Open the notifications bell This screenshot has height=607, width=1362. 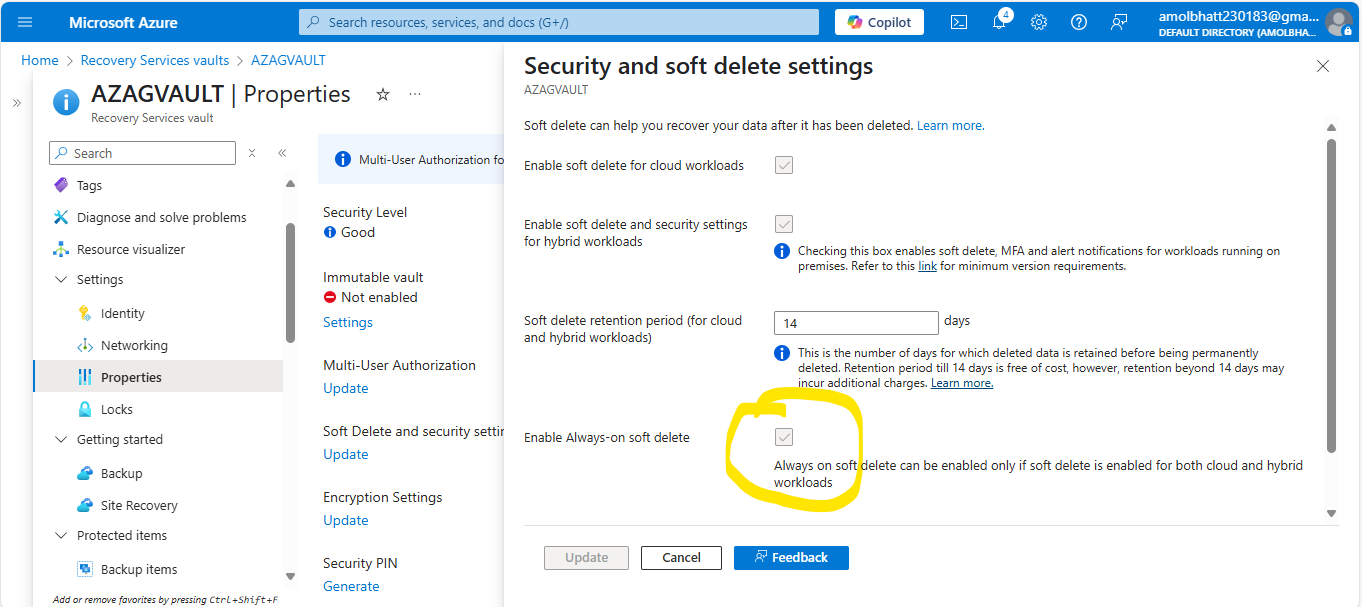click(x=998, y=21)
